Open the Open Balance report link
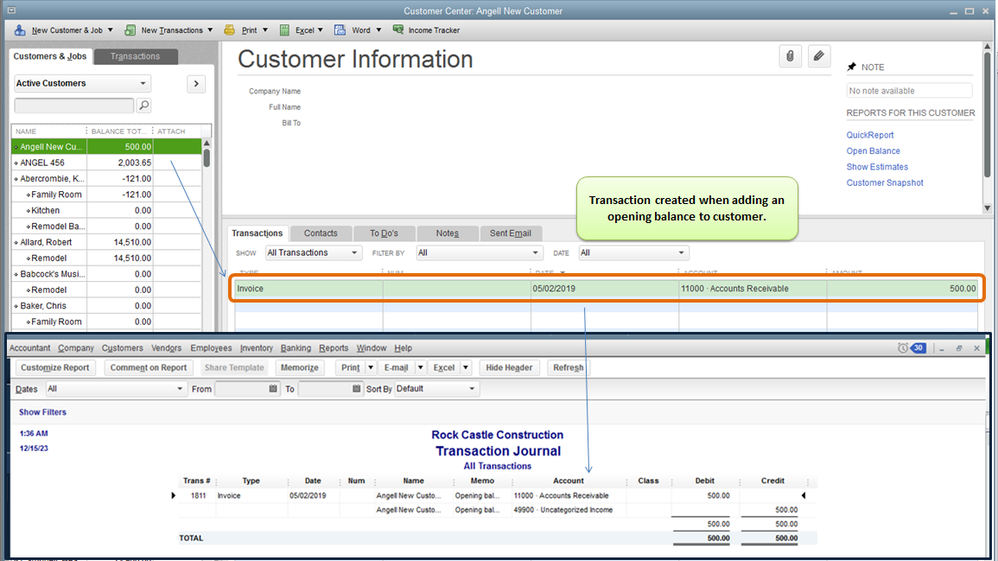 click(873, 151)
